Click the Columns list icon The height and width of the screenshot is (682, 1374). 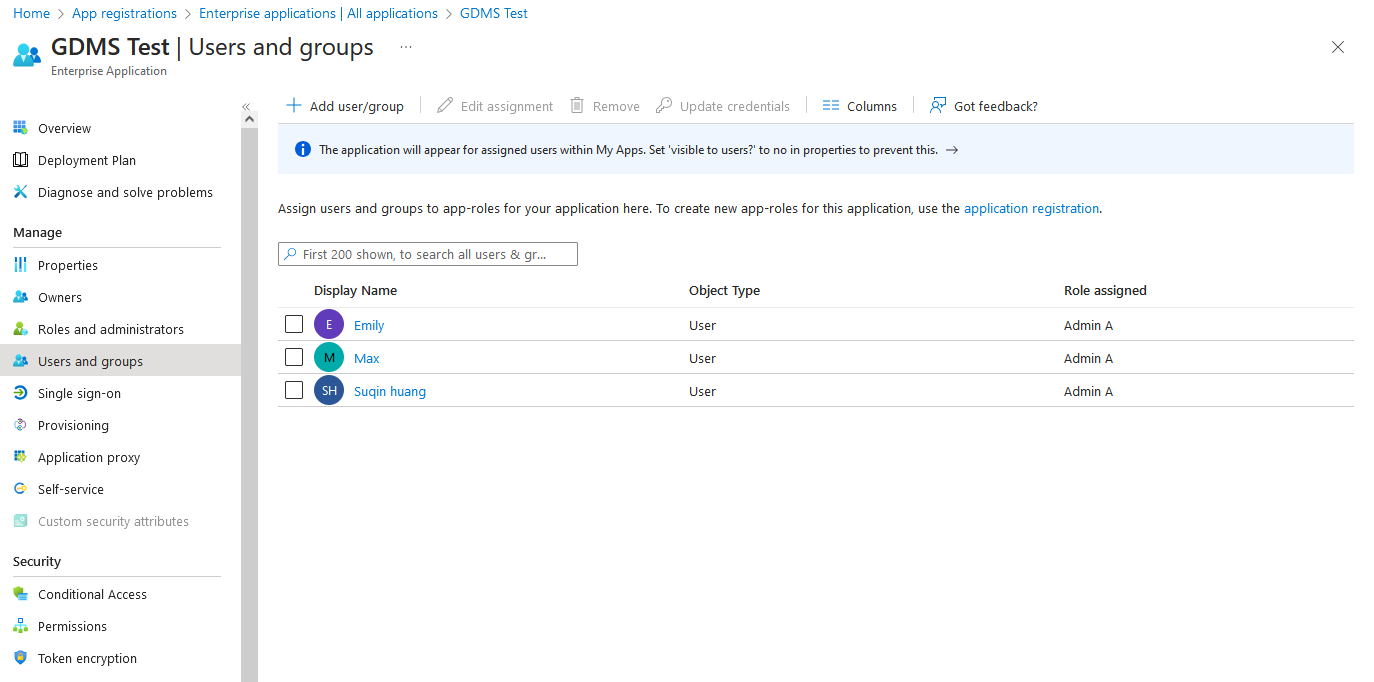point(831,105)
